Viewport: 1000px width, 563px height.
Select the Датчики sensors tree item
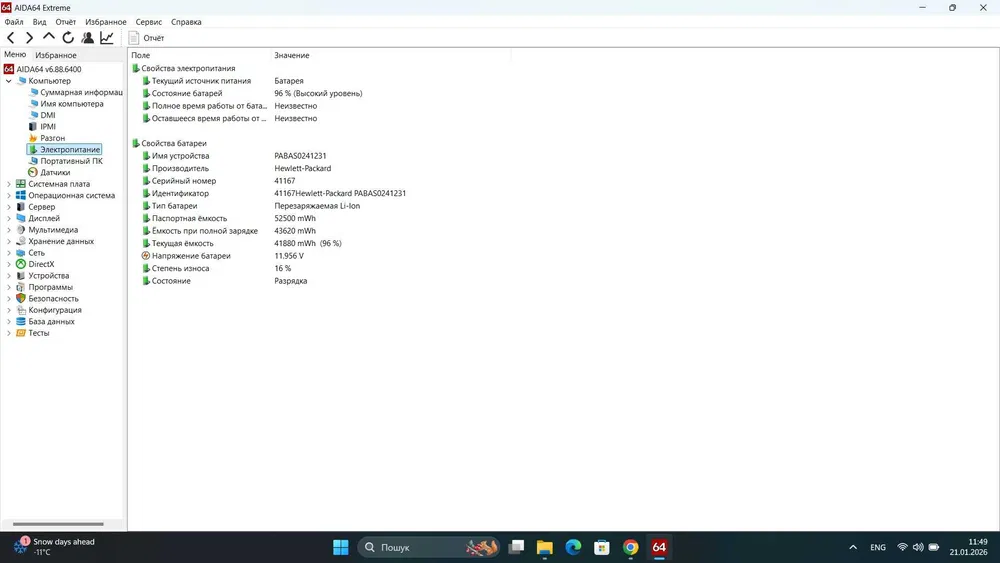coord(55,172)
